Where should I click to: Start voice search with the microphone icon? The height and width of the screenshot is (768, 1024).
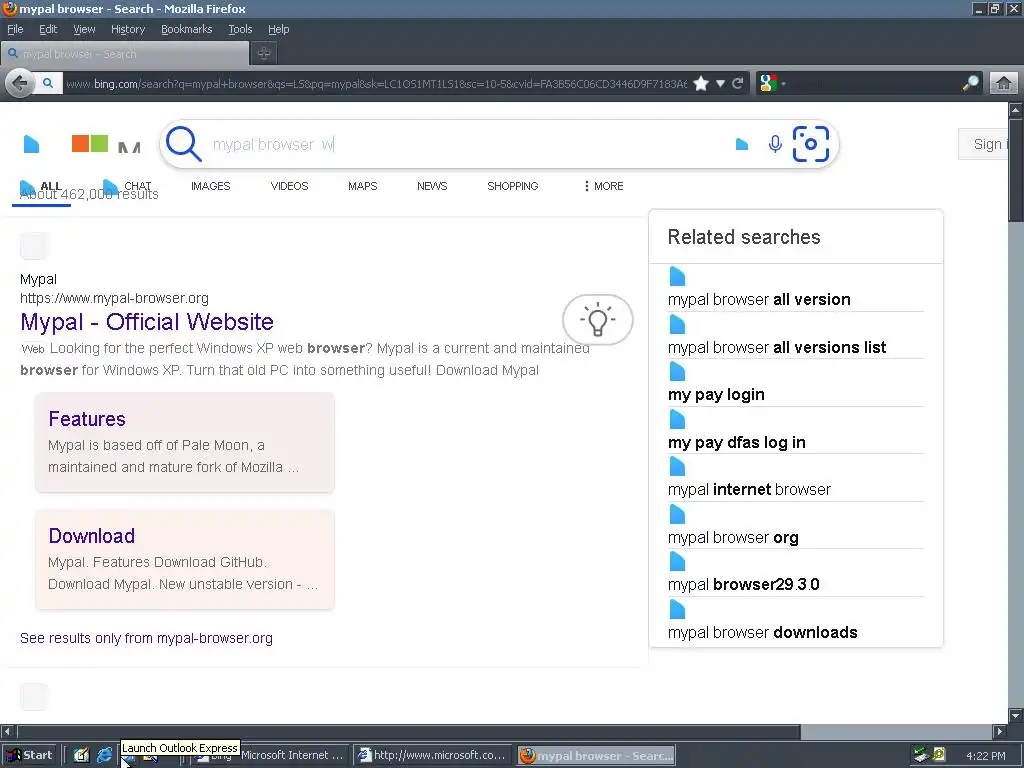tap(775, 144)
